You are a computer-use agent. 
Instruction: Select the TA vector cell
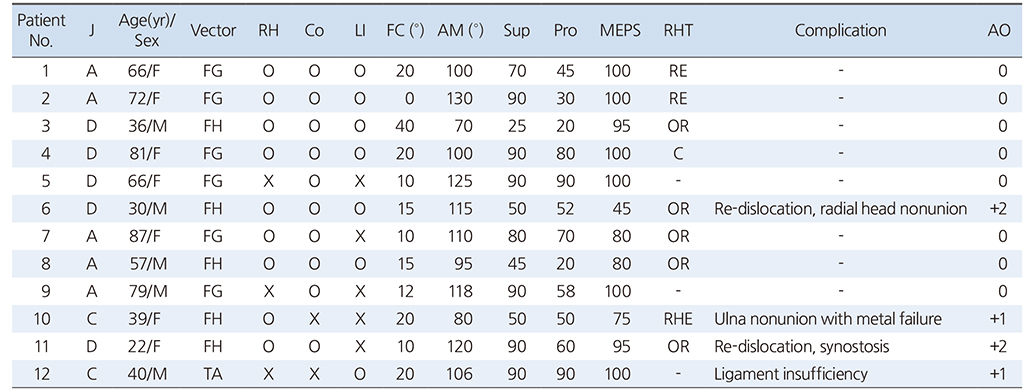(x=213, y=374)
